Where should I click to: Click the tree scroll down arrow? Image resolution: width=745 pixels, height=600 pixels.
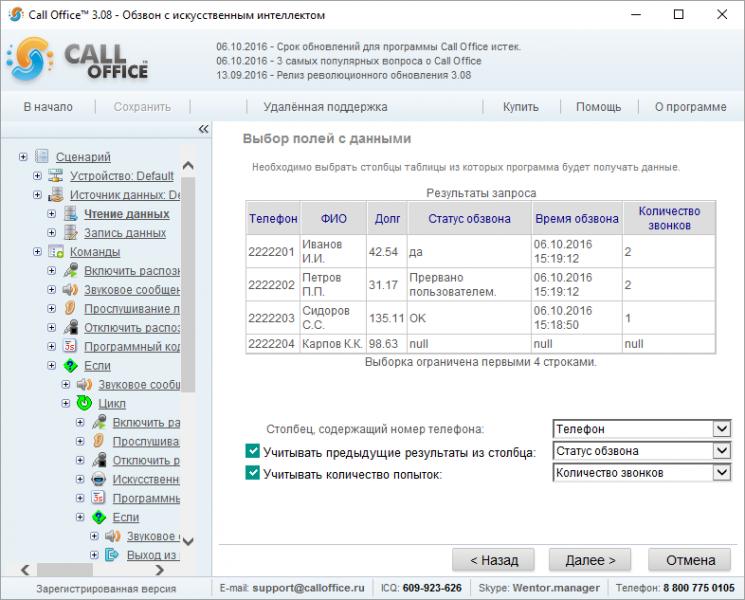click(188, 541)
